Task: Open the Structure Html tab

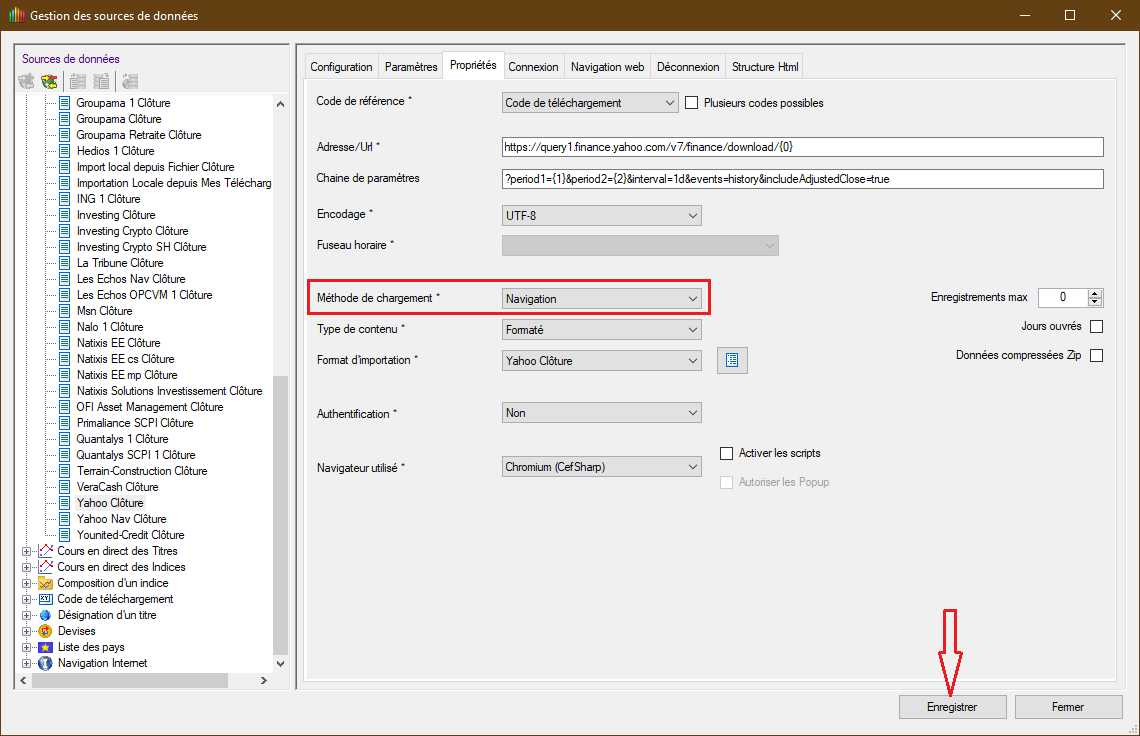Action: pyautogui.click(x=765, y=67)
